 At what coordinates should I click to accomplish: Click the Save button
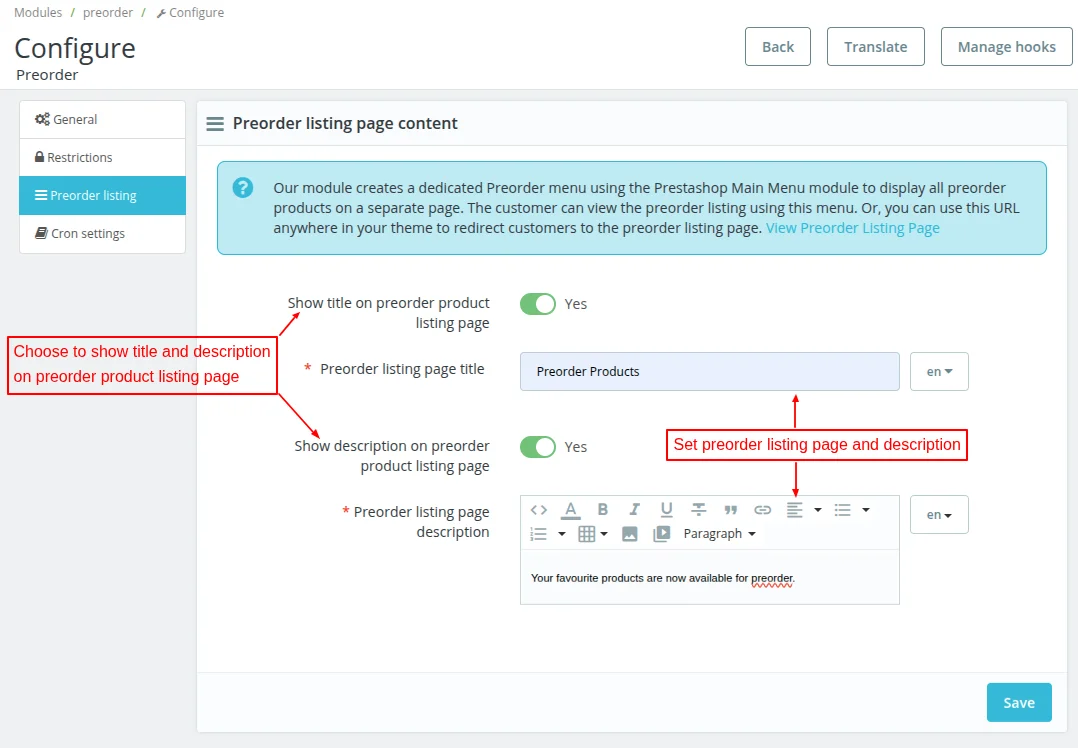pyautogui.click(x=1019, y=702)
